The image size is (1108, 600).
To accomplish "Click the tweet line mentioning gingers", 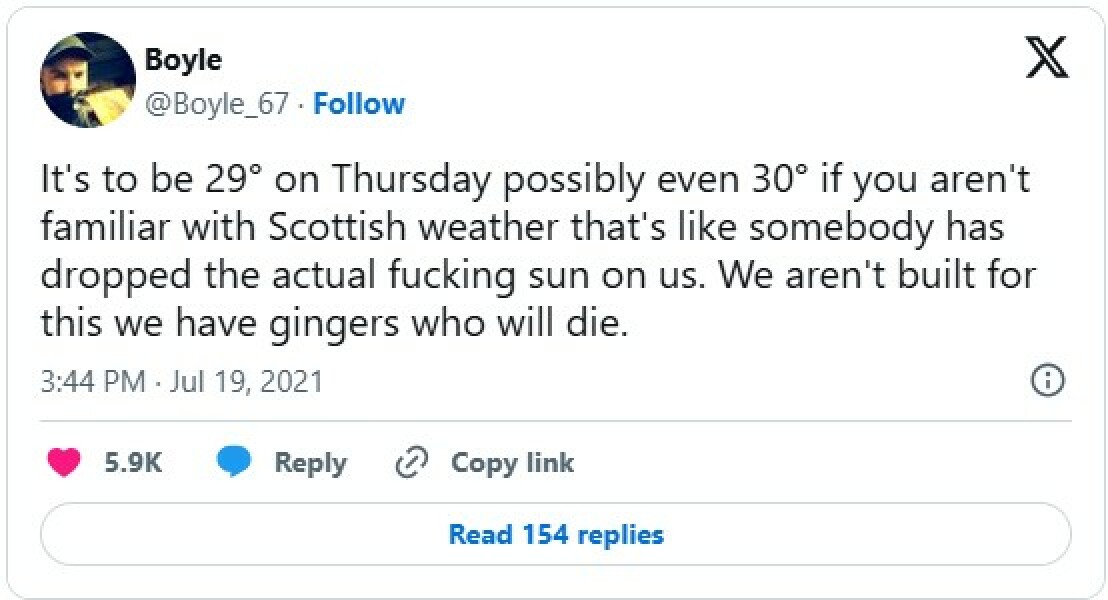I will [x=334, y=323].
